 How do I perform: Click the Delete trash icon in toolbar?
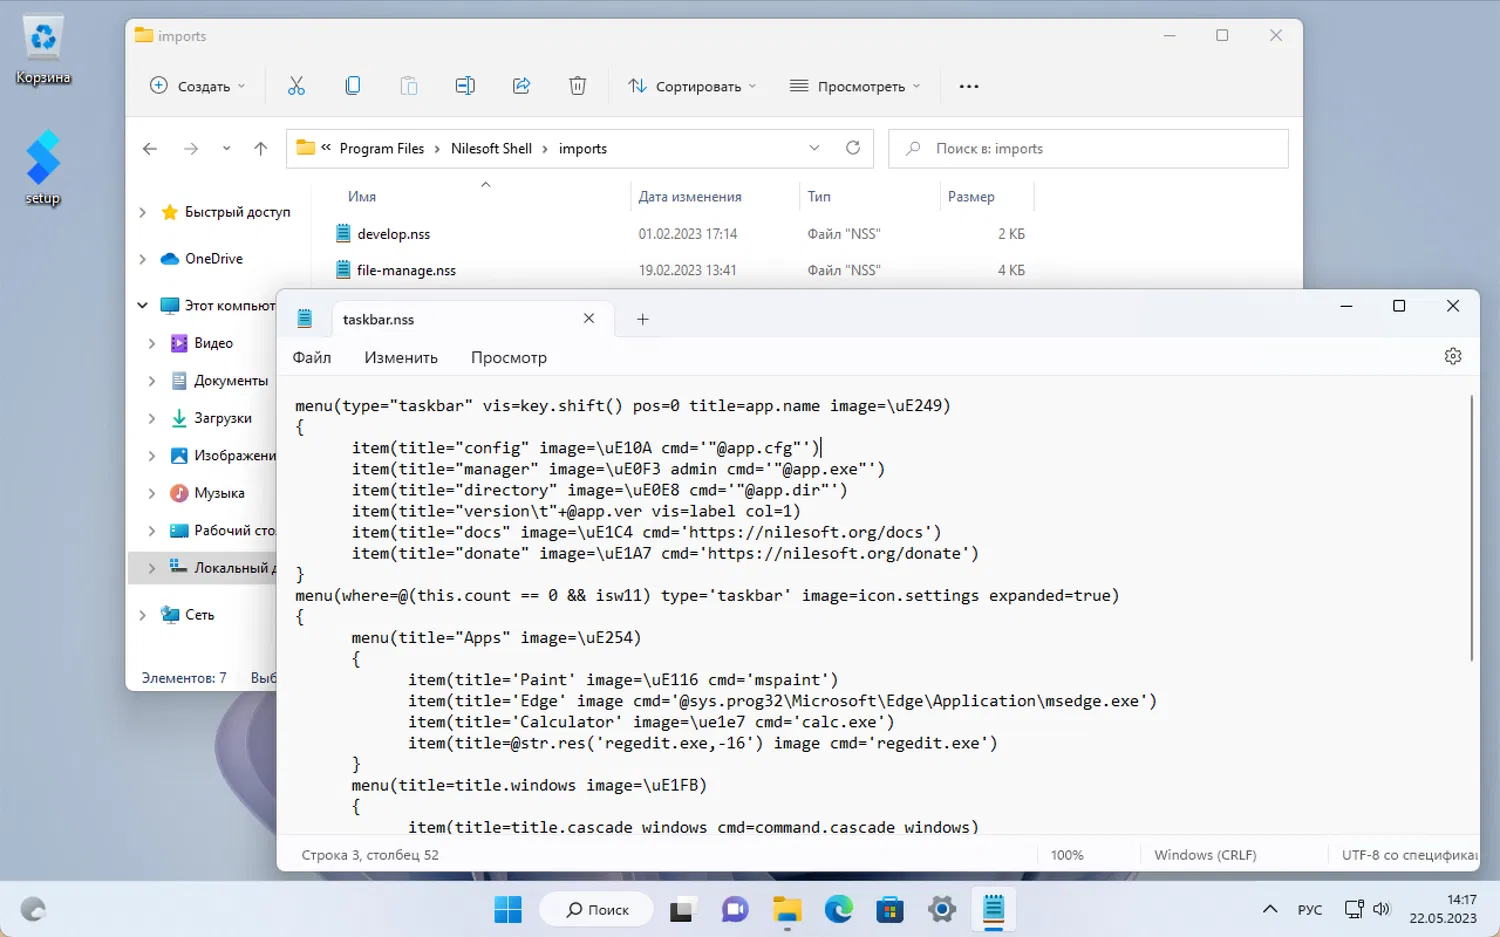coord(577,86)
